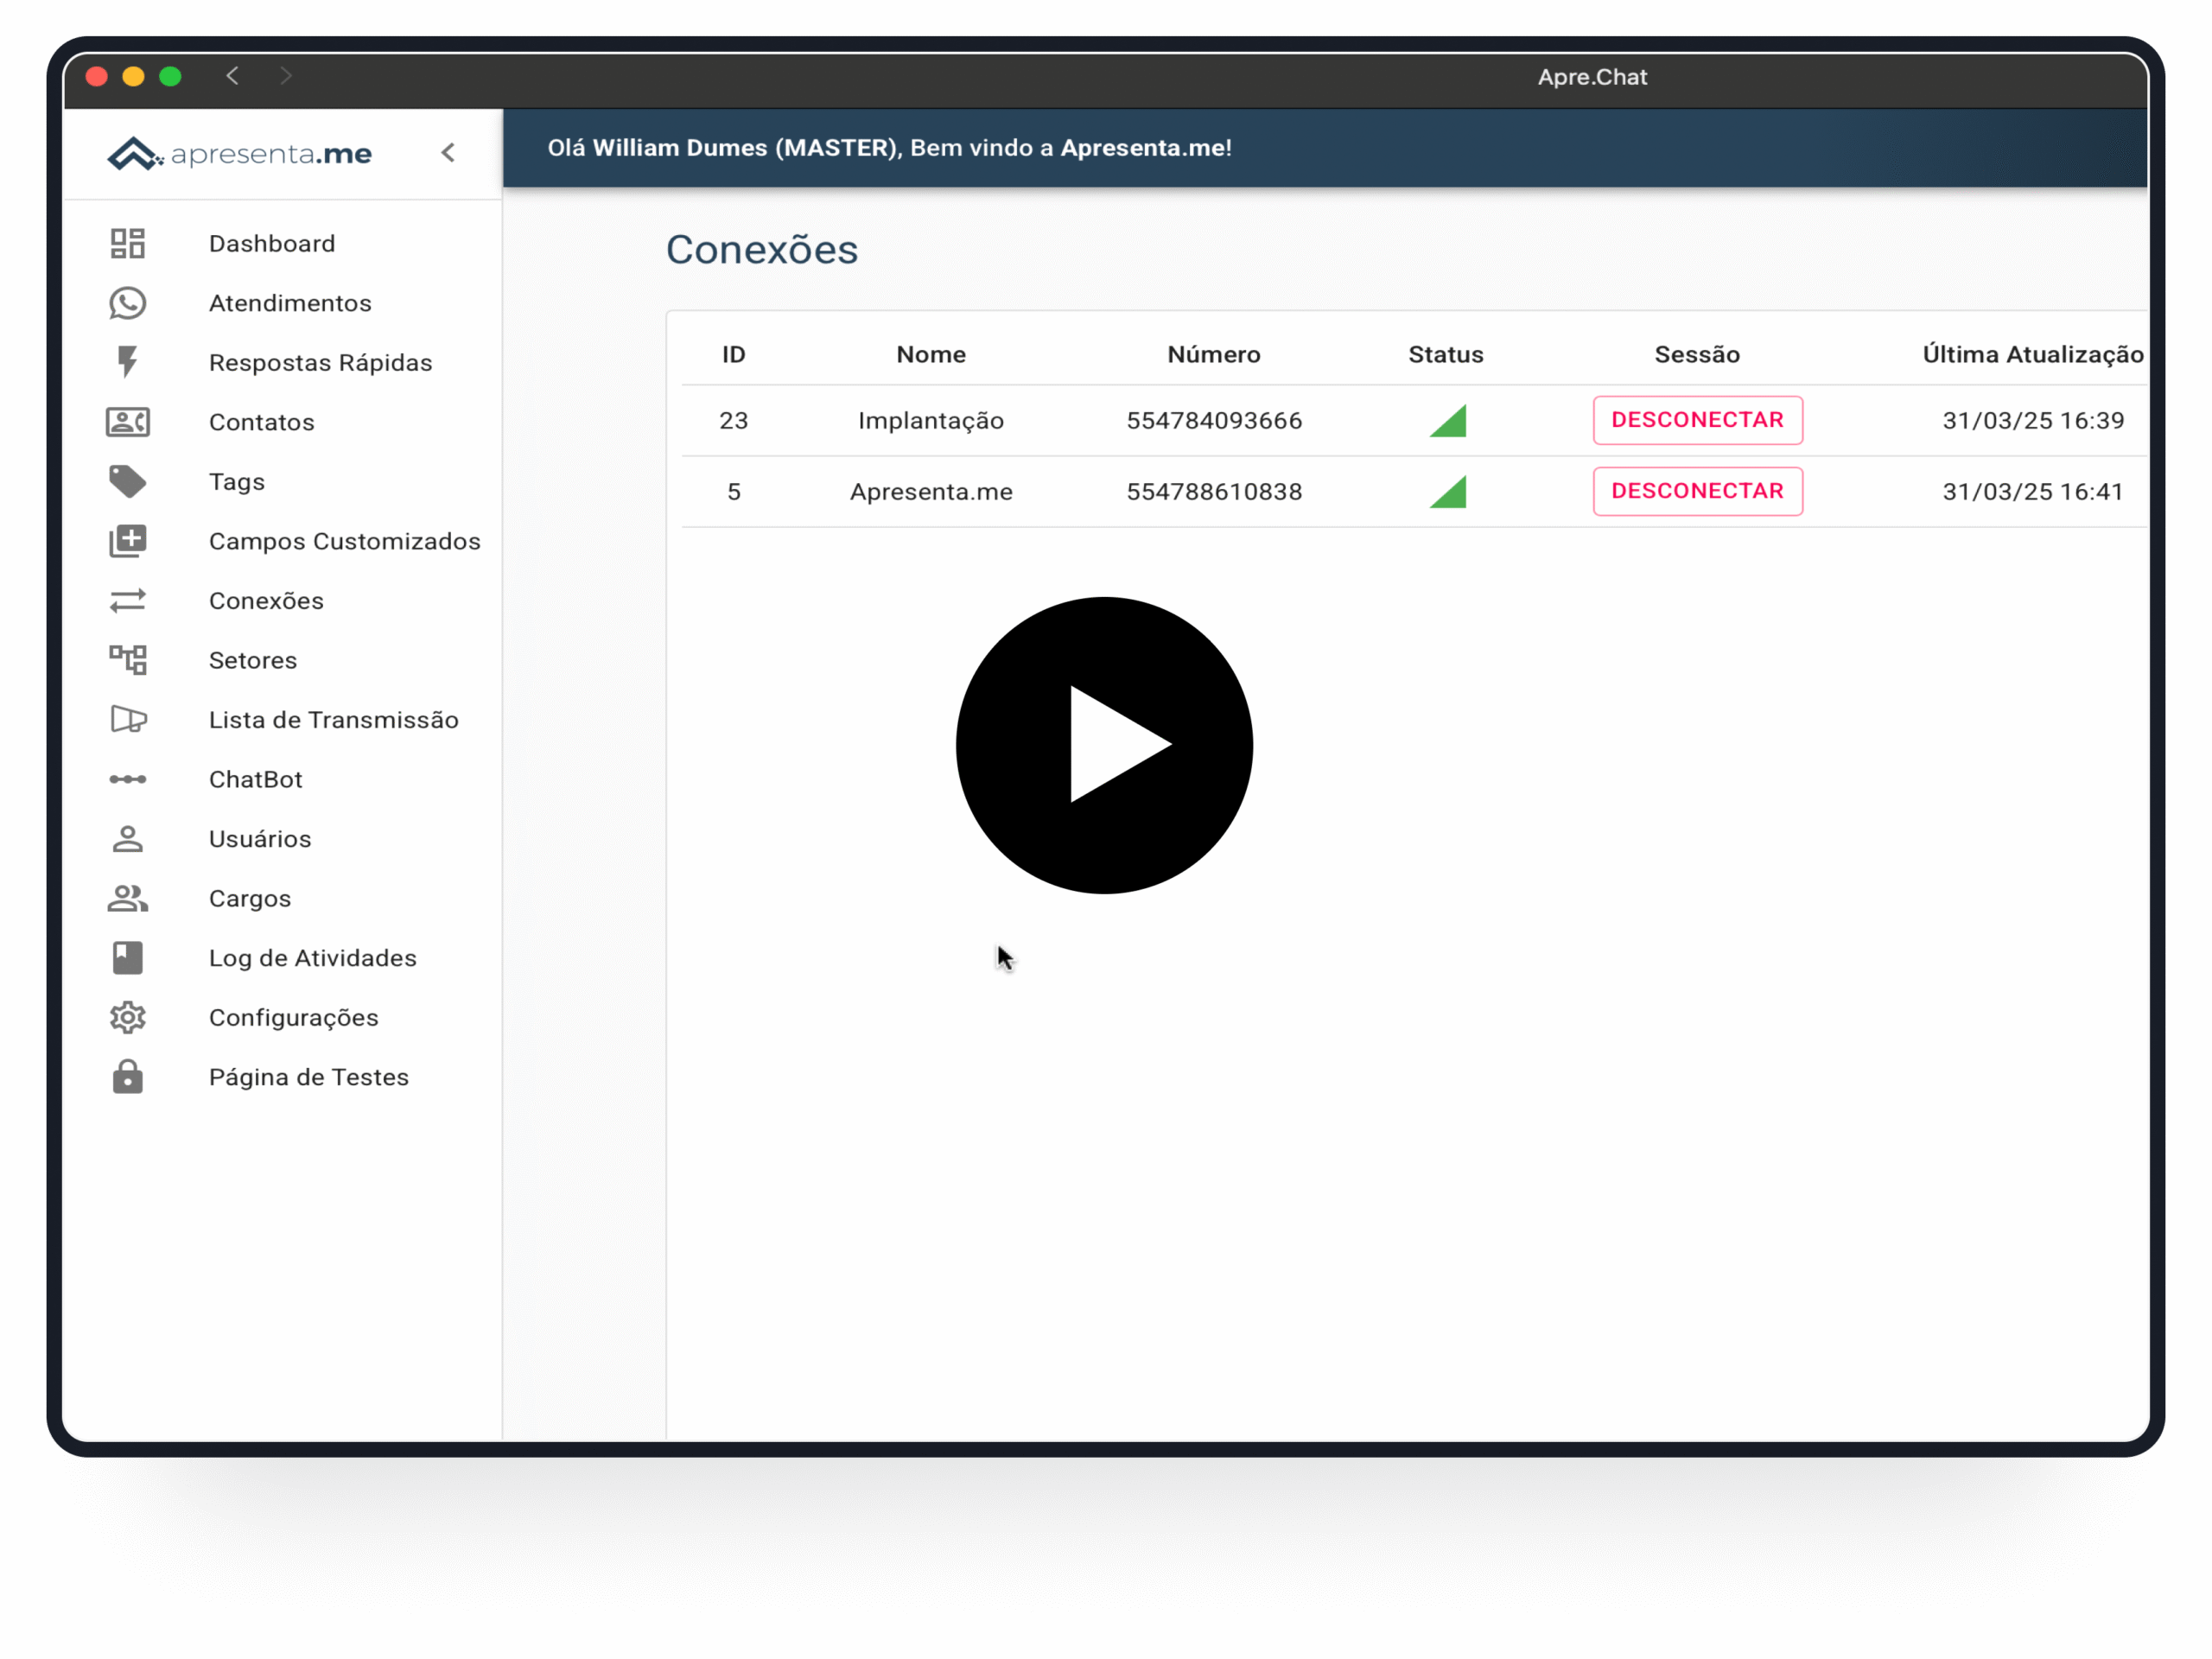
Task: Click the Respostas Rápidas lightning icon
Action: tap(127, 362)
